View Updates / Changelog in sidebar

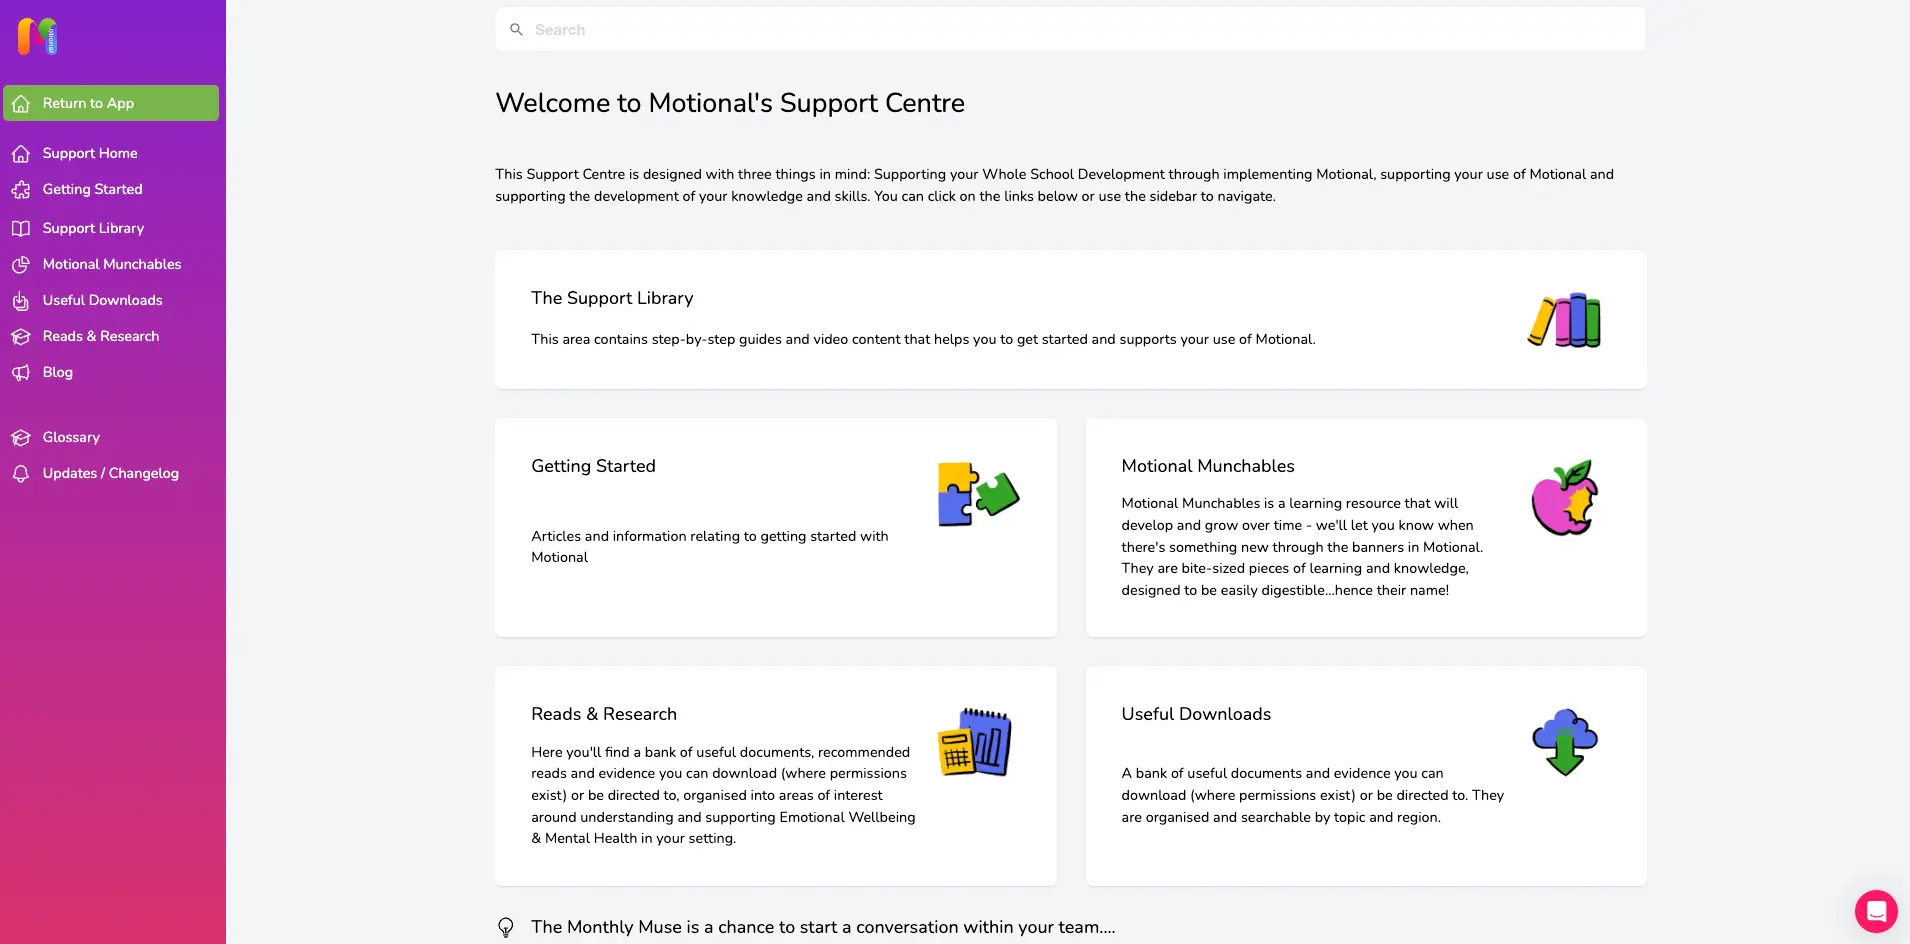pos(110,473)
